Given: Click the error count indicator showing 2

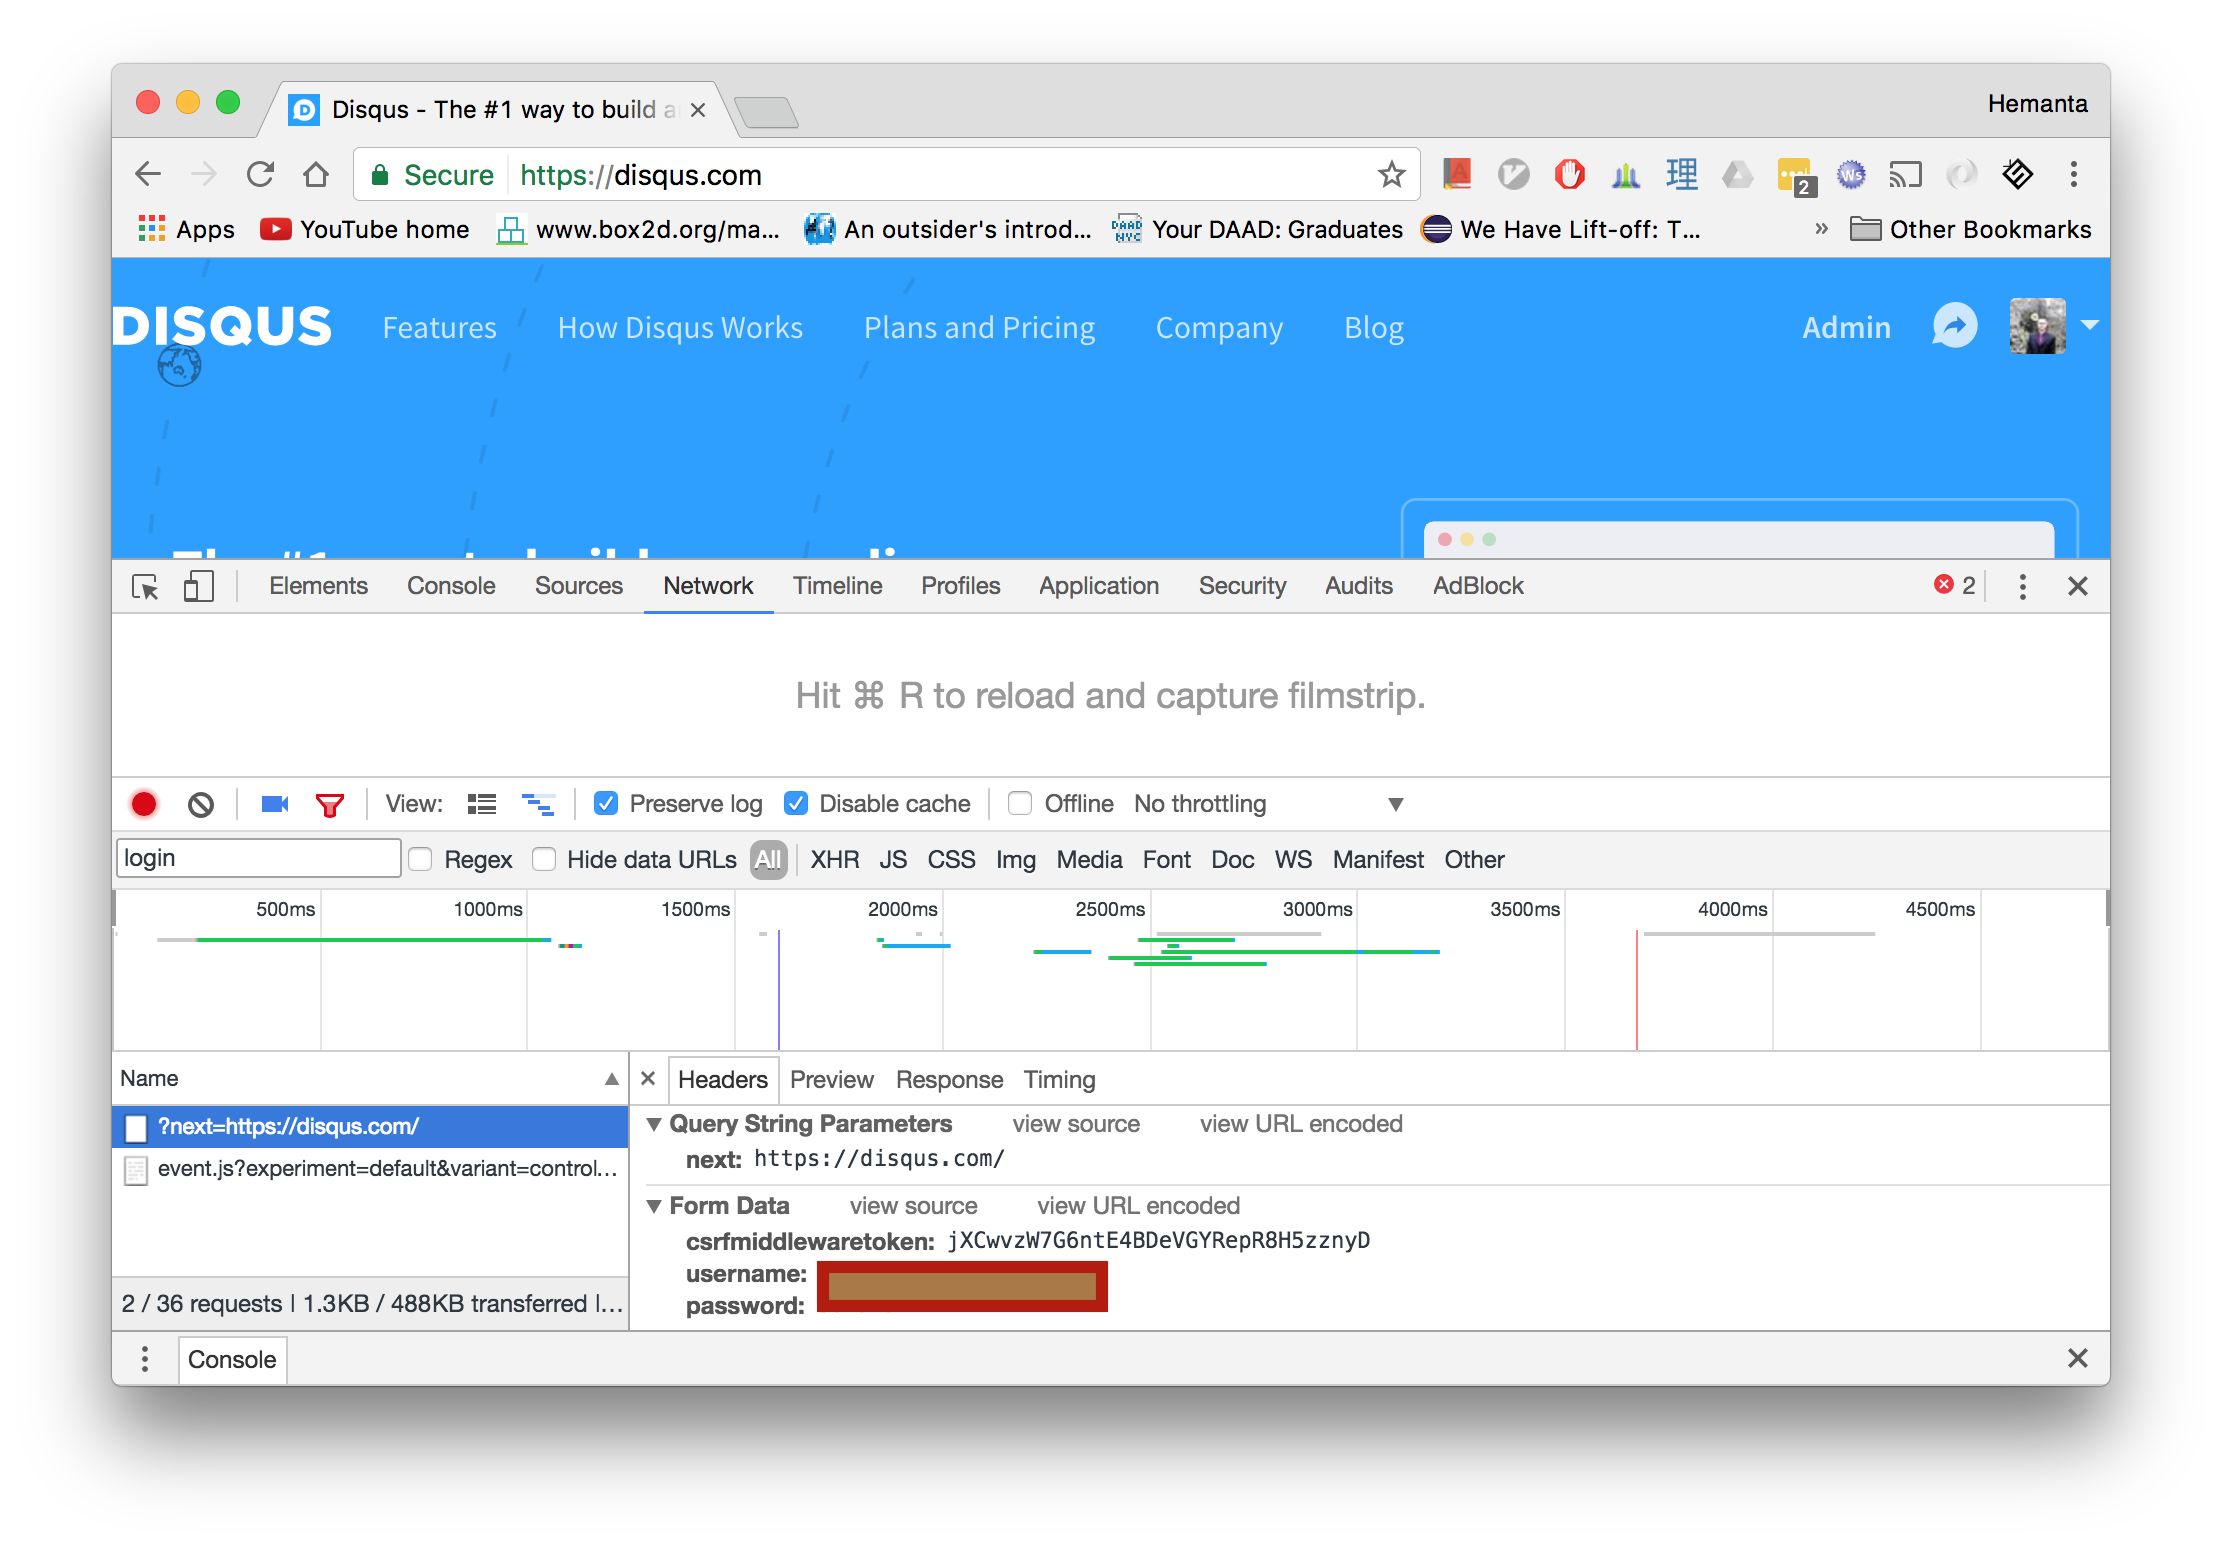Looking at the screenshot, I should coord(1954,585).
